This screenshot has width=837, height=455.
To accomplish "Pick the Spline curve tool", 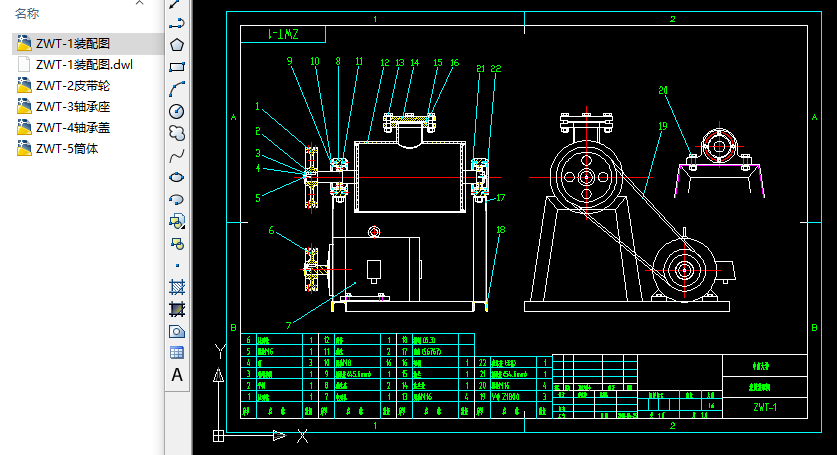I will pos(177,155).
